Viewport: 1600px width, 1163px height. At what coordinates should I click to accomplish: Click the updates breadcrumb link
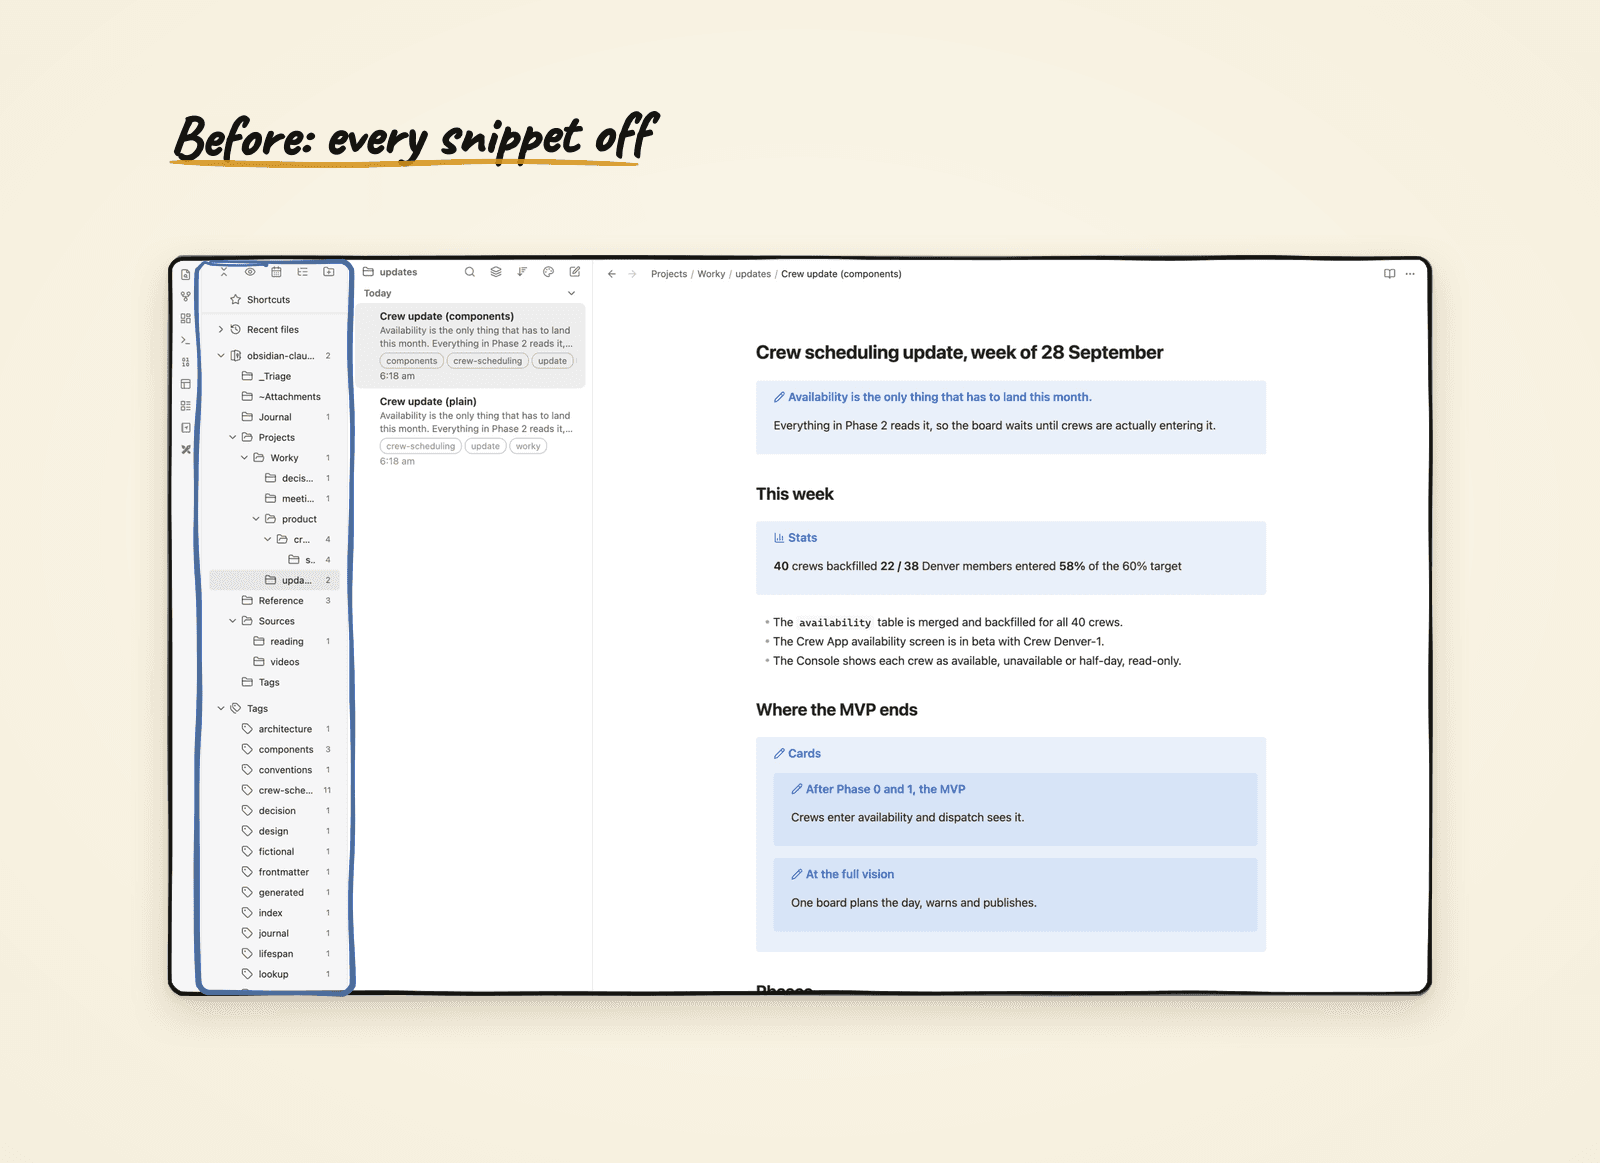pos(753,274)
